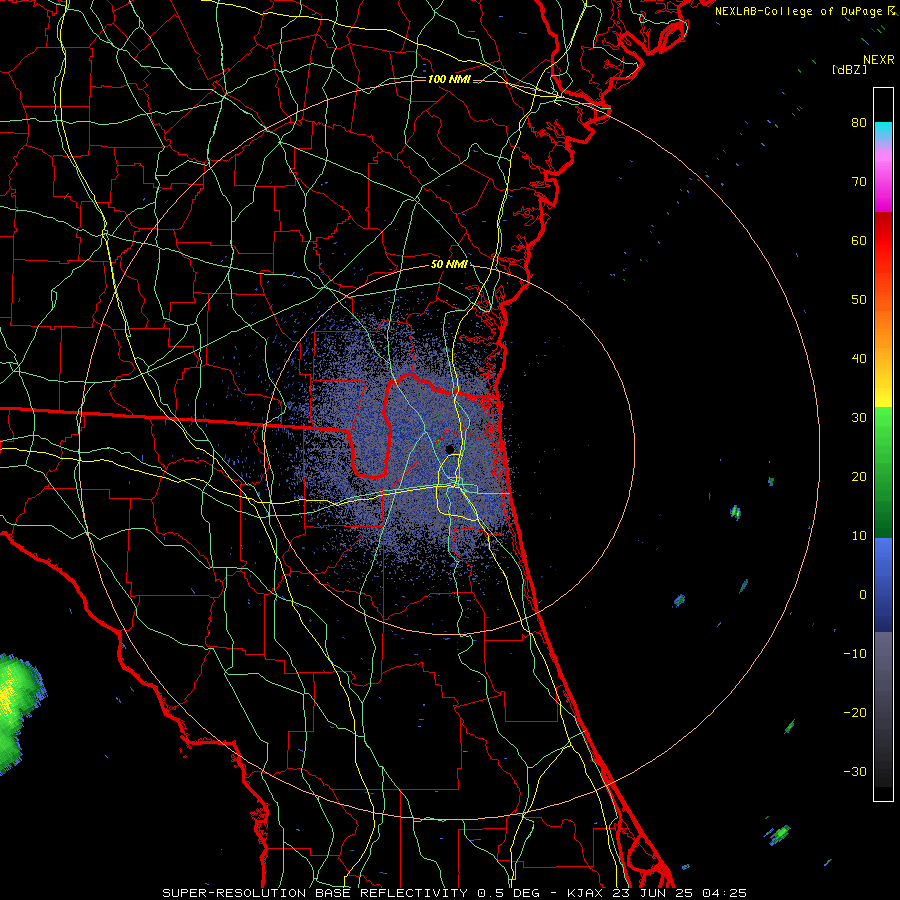Click the NEXR label above the scale
This screenshot has height=900, width=900.
click(879, 60)
